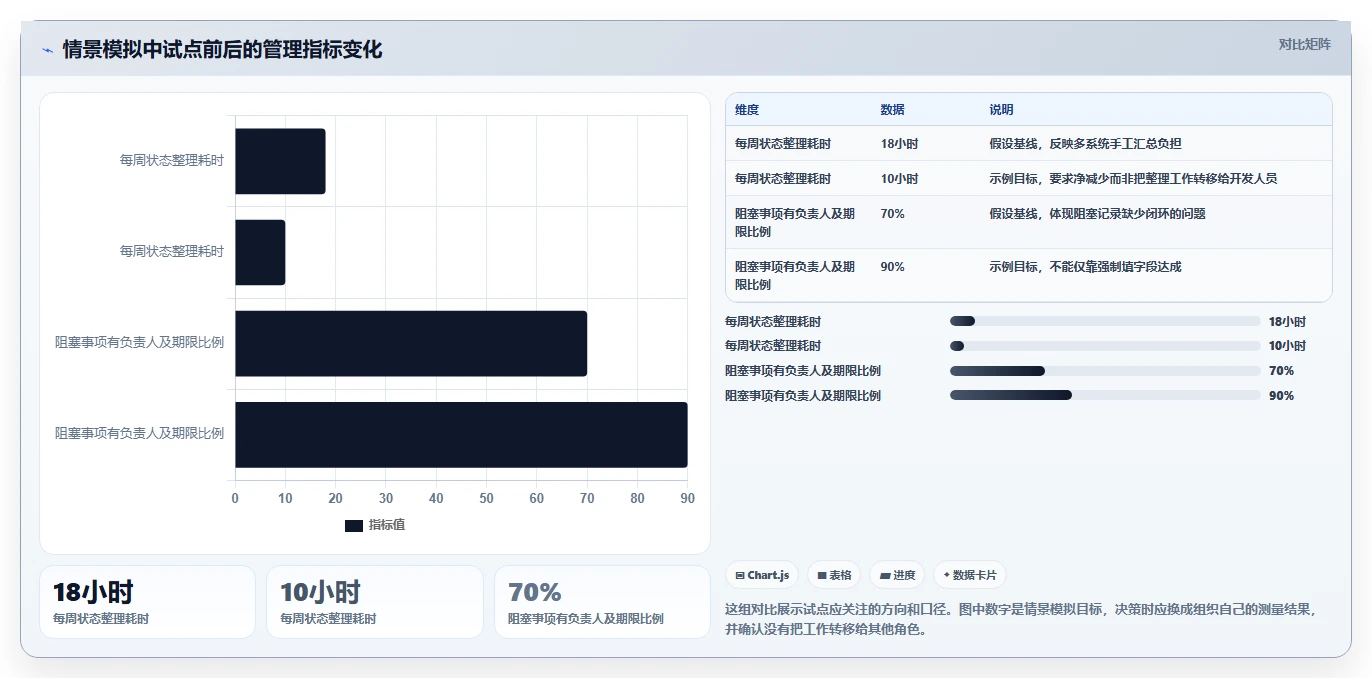Click table cell 90% in 数据 column
1372x678 pixels.
[892, 267]
